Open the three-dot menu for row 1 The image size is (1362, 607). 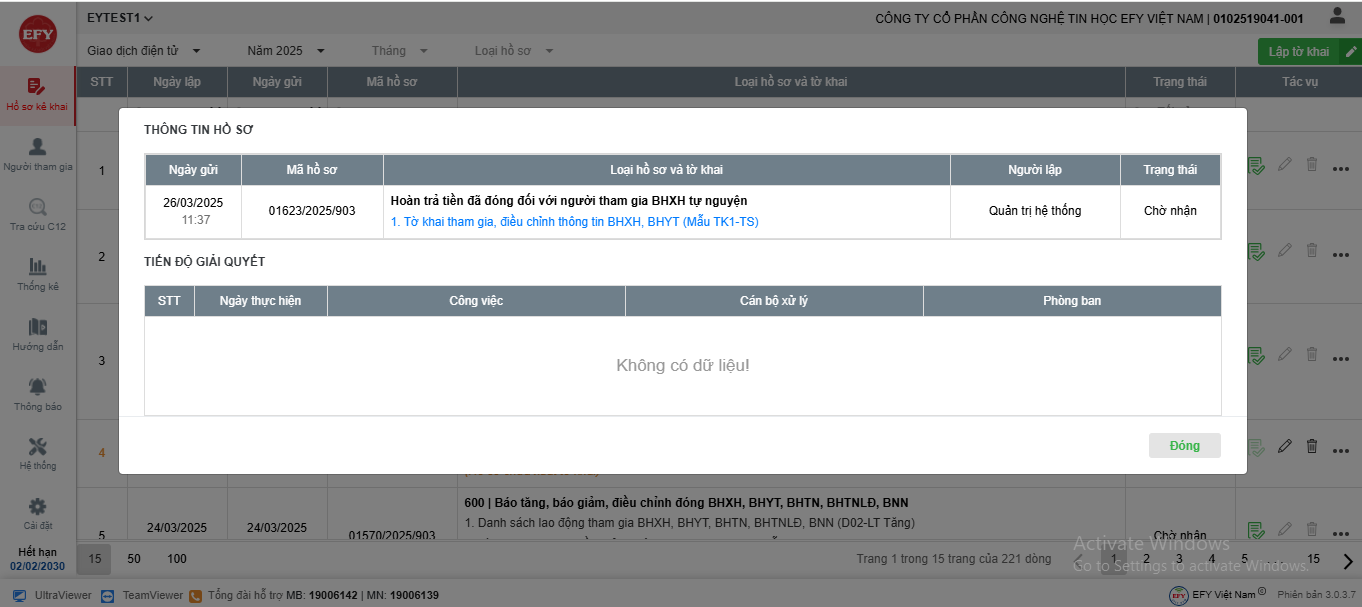pos(1341,169)
